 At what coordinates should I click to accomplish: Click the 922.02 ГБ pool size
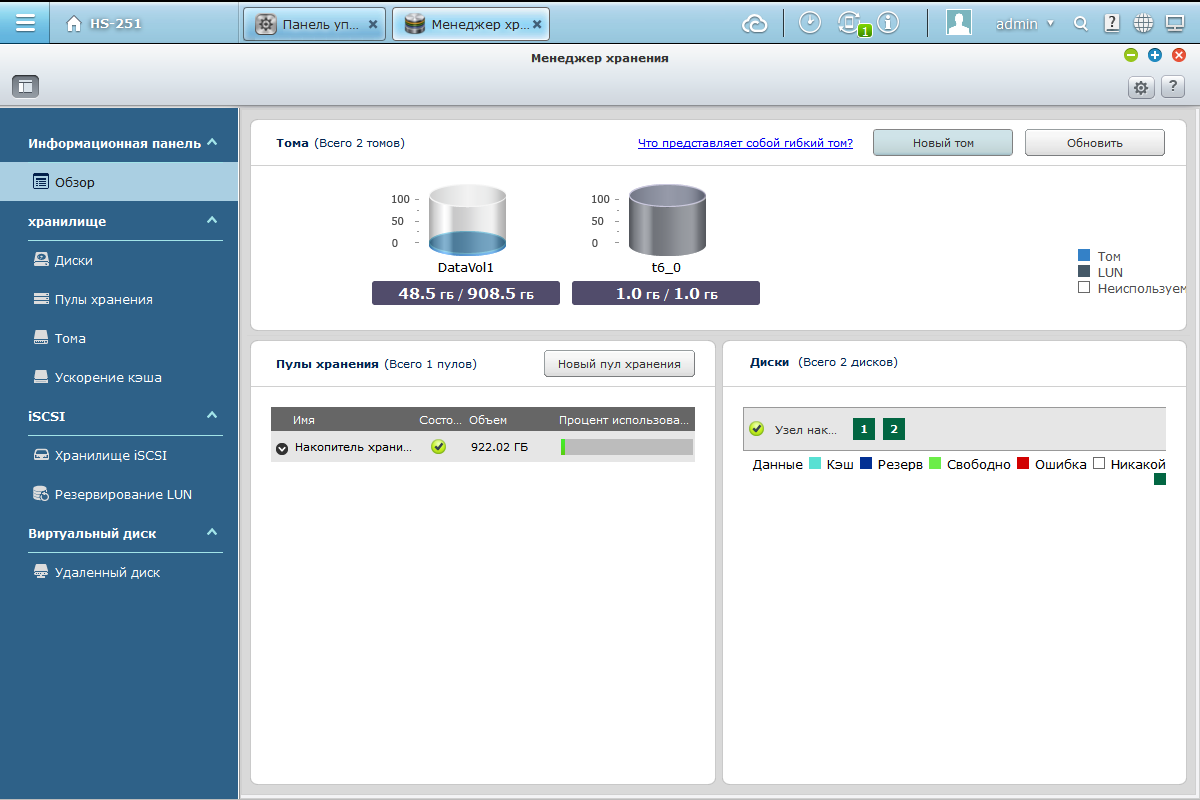pyautogui.click(x=499, y=447)
